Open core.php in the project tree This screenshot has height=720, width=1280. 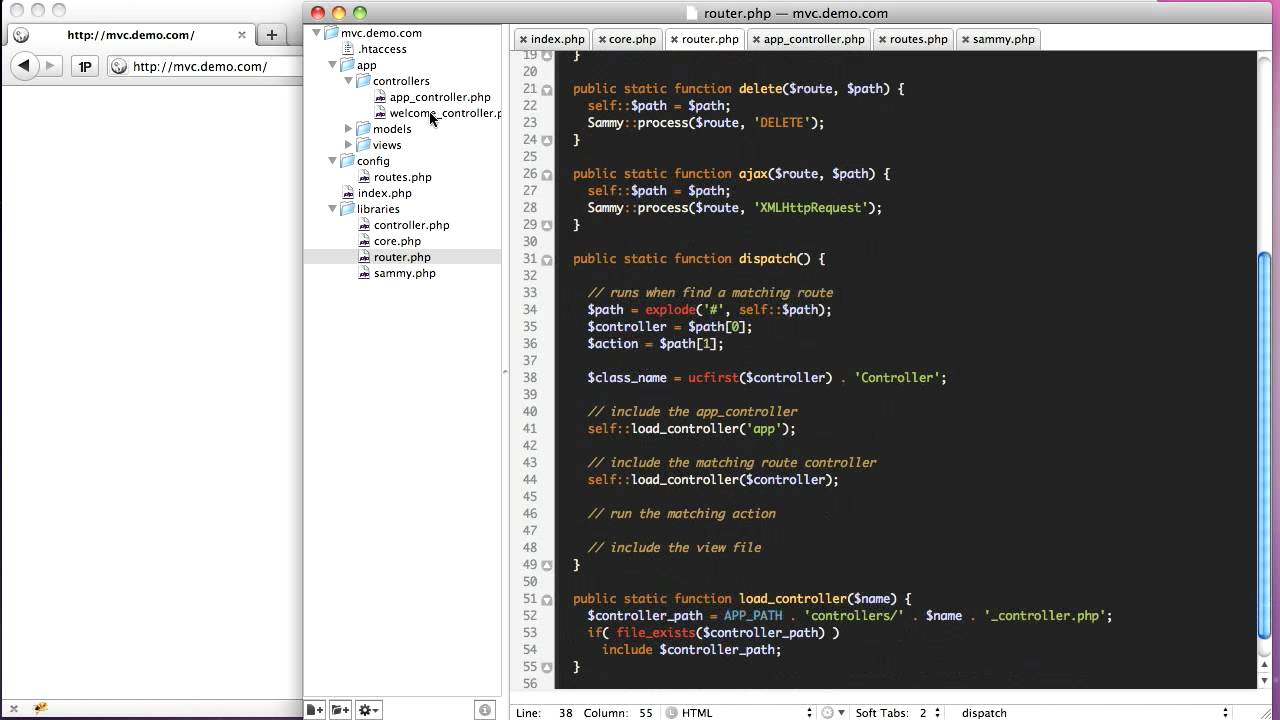(x=397, y=241)
